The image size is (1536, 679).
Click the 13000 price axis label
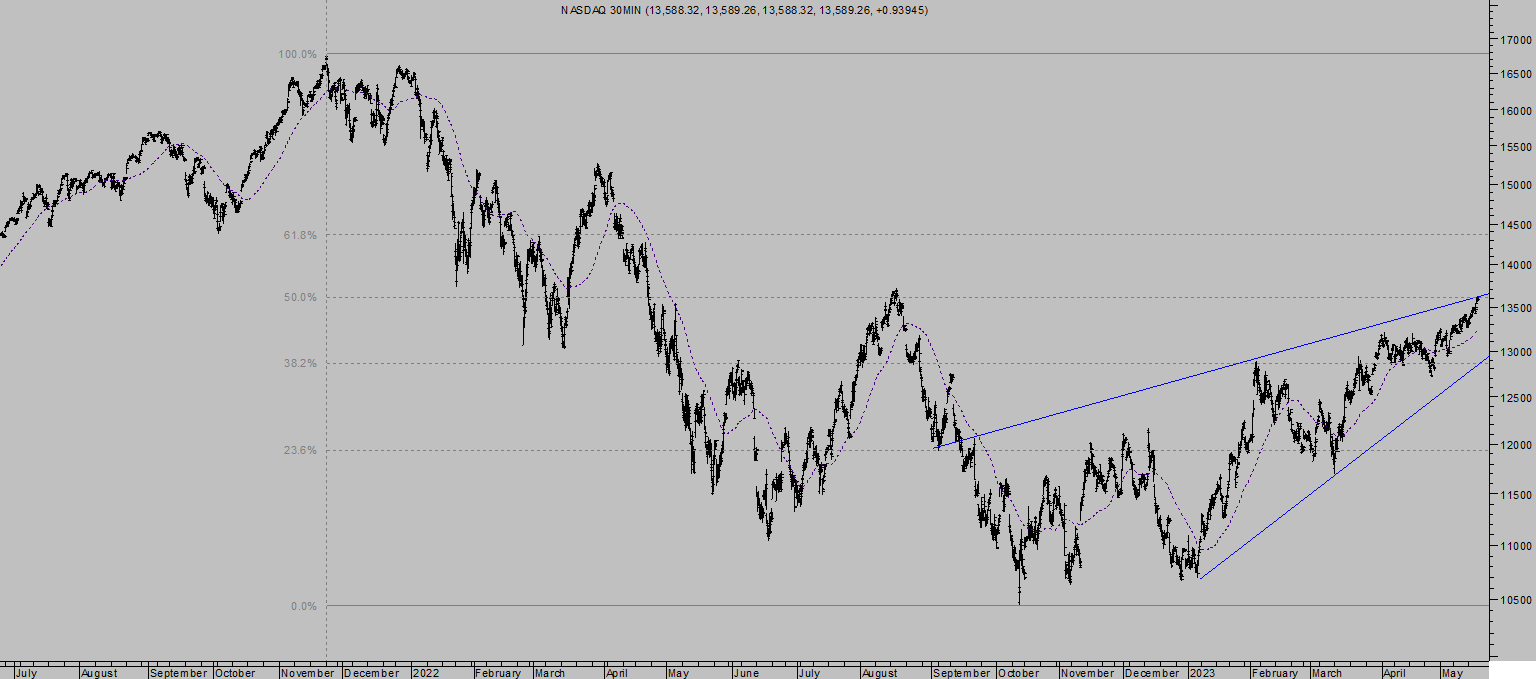click(x=1517, y=352)
